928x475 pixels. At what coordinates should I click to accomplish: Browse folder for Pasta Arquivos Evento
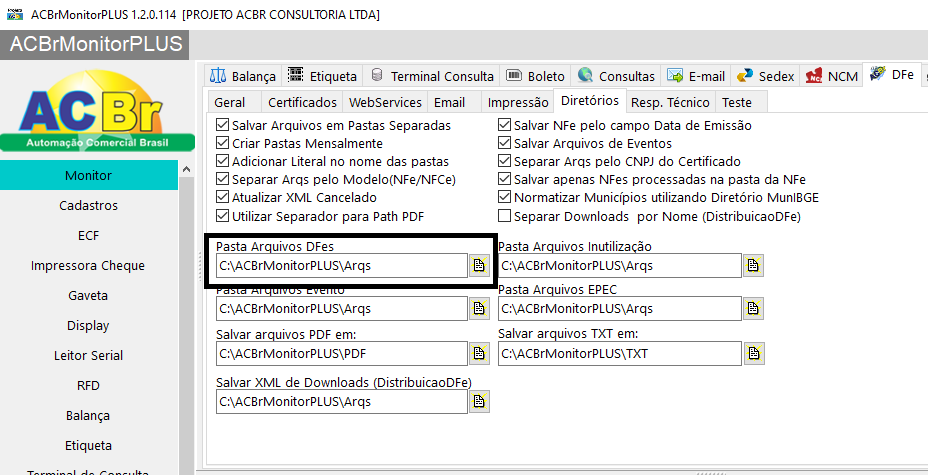[x=479, y=308]
